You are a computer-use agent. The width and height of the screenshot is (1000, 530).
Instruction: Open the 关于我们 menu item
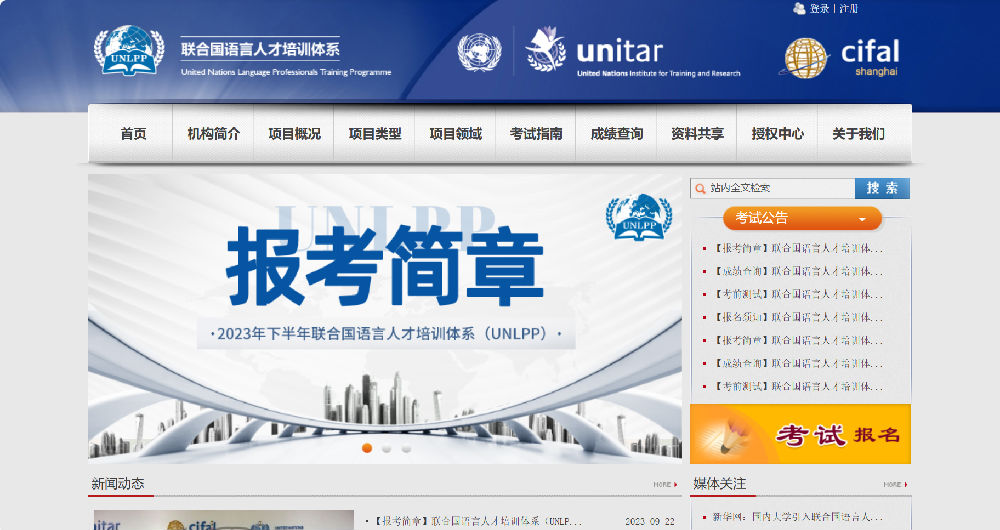[x=858, y=134]
